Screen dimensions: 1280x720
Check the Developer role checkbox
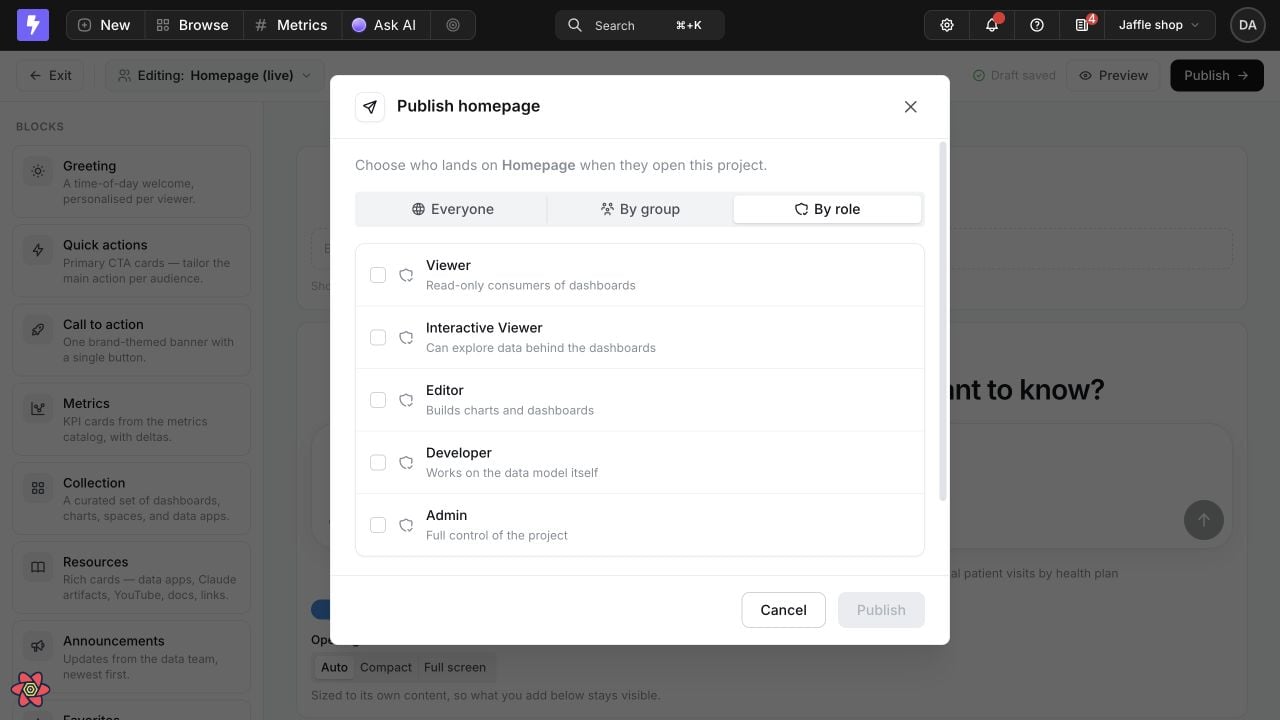pos(378,462)
